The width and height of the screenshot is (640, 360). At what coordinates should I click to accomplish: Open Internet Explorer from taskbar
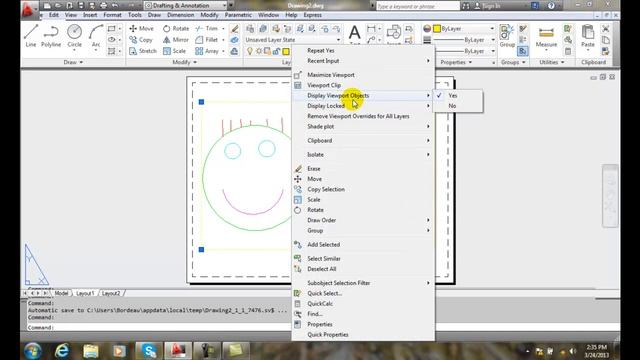(x=62, y=351)
